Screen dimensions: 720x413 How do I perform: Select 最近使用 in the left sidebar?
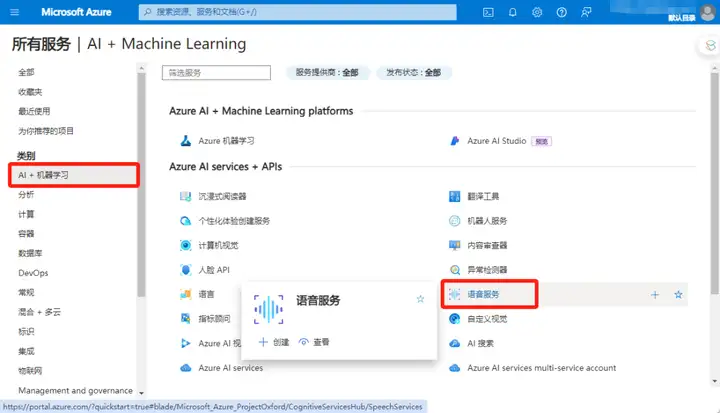tap(34, 111)
